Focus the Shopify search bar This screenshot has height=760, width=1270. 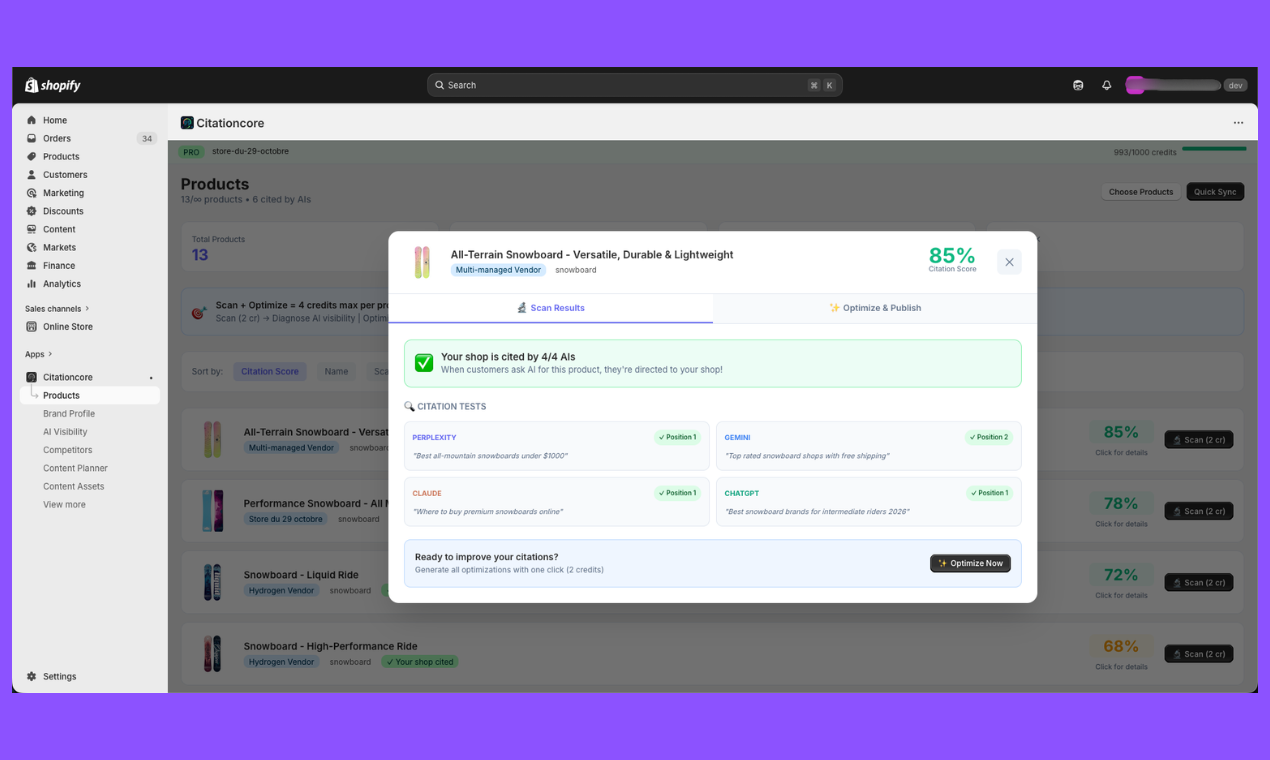click(635, 85)
